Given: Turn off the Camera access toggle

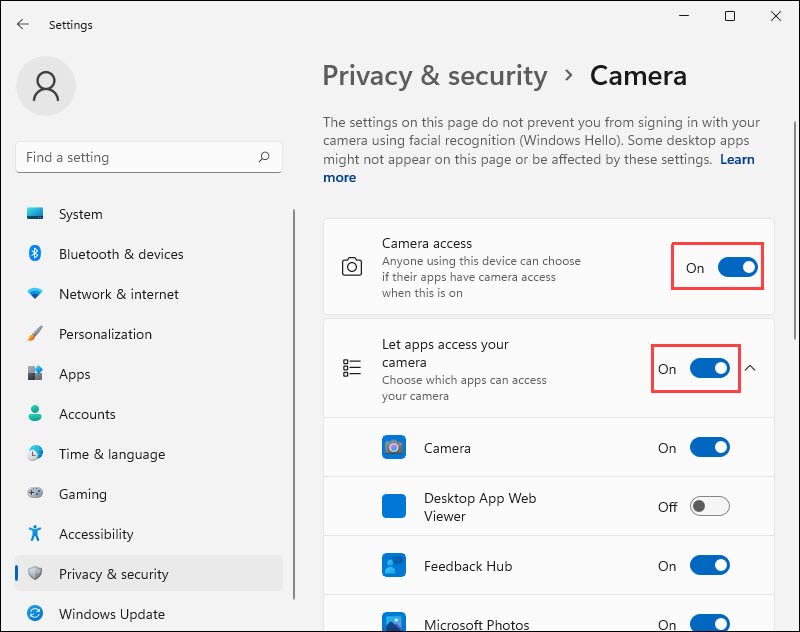Looking at the screenshot, I should [x=738, y=267].
